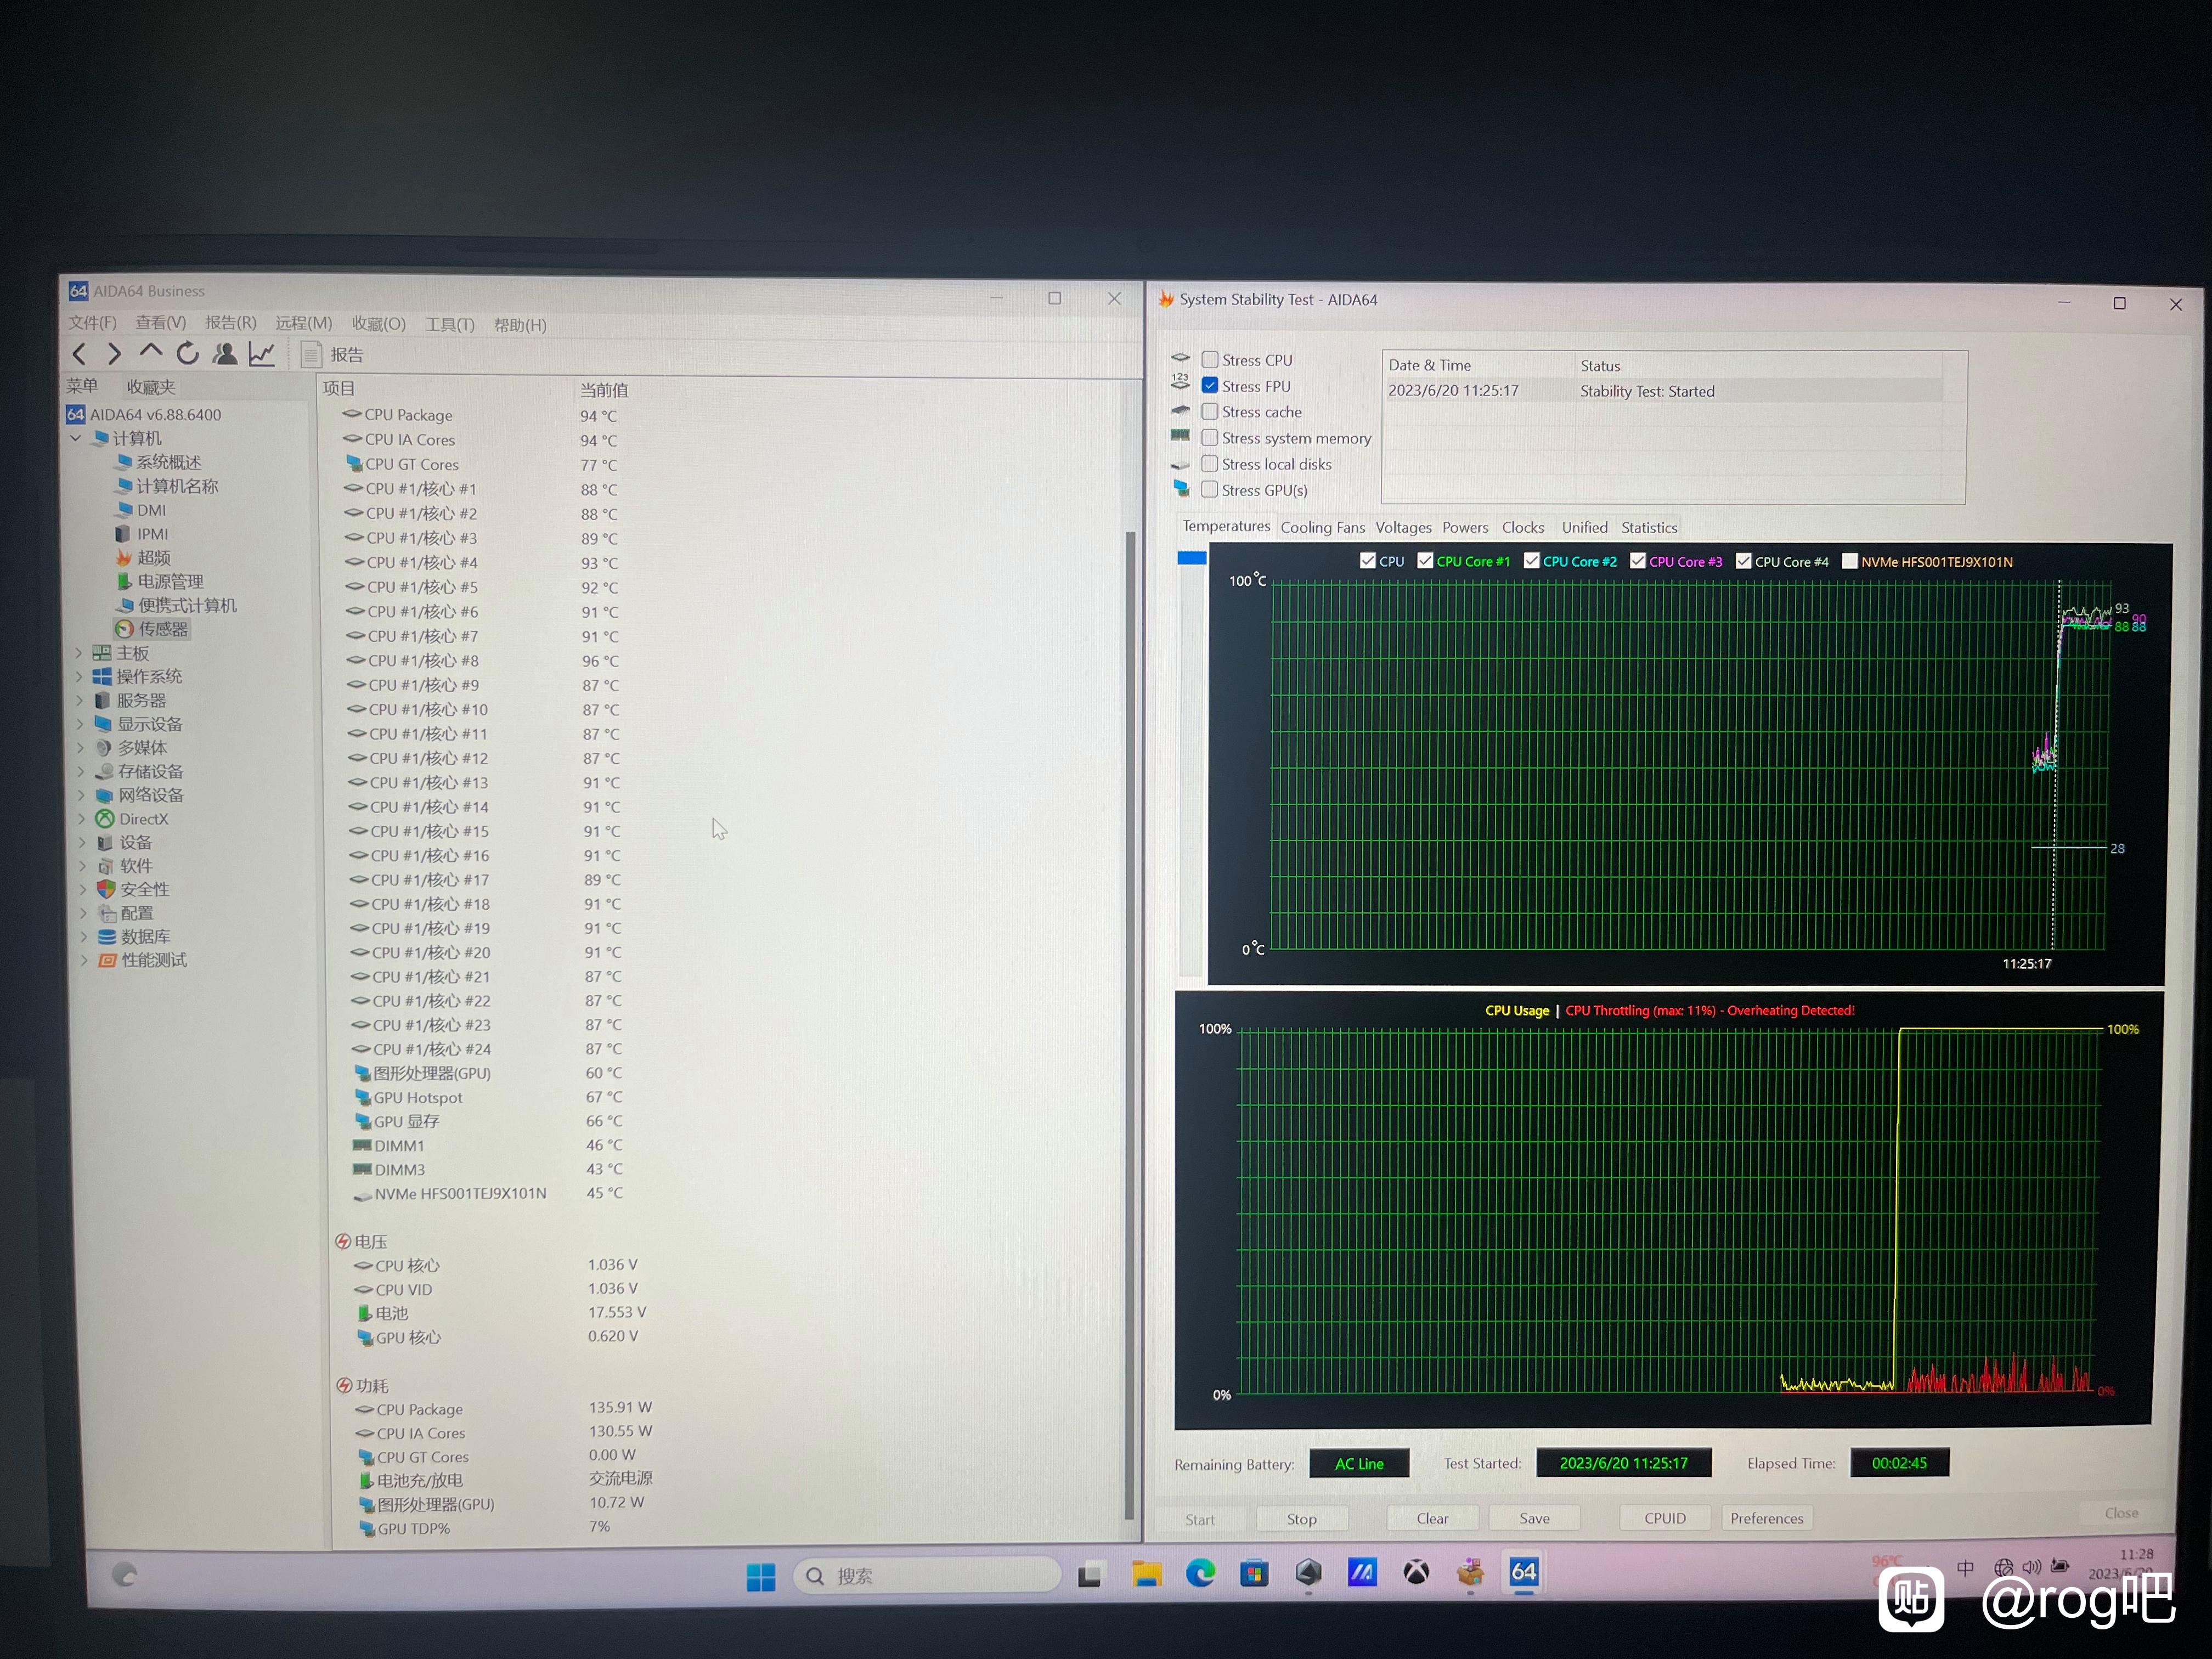This screenshot has height=1659, width=2212.
Task: Click the taskbar 搜索 search box
Action: (927, 1575)
